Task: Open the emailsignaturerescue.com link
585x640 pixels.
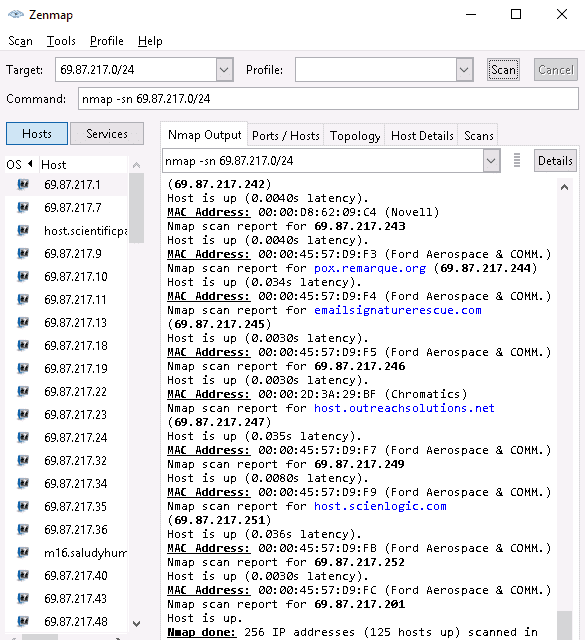Action: [x=398, y=310]
